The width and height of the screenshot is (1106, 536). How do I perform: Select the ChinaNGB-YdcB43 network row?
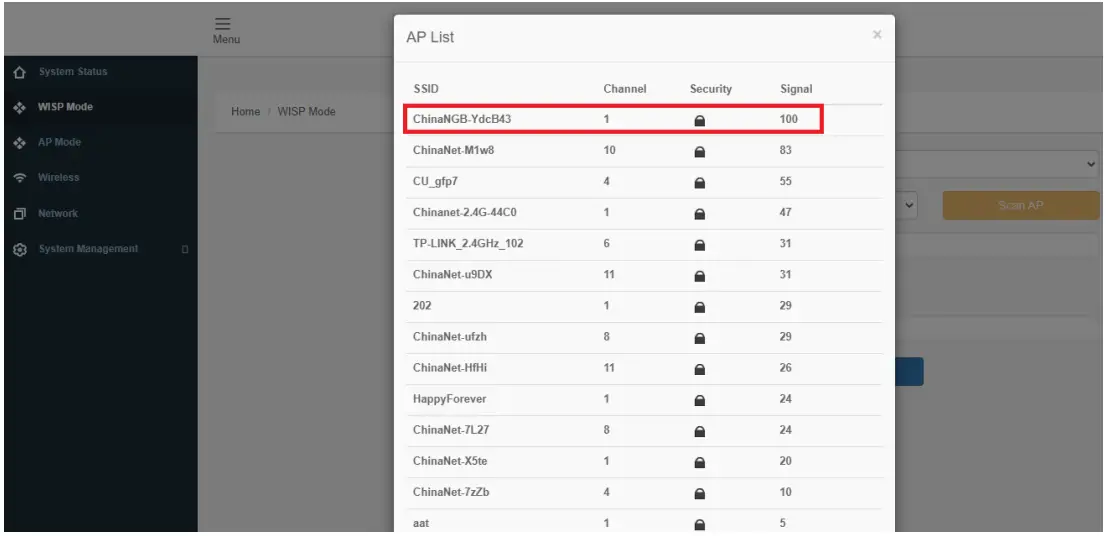(x=612, y=119)
